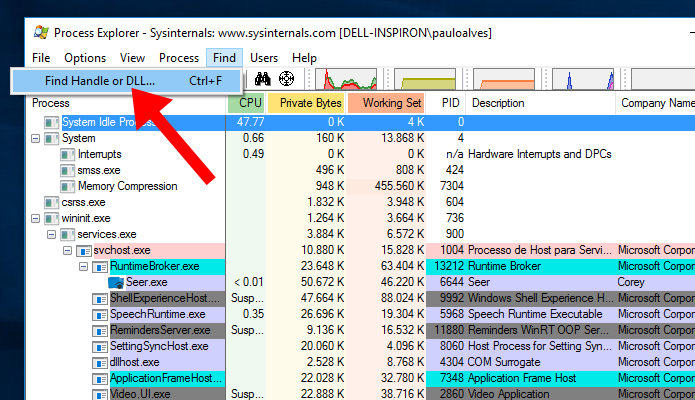Choose Find Handle or DLL... menu entry
The width and height of the screenshot is (695, 400).
coord(127,81)
